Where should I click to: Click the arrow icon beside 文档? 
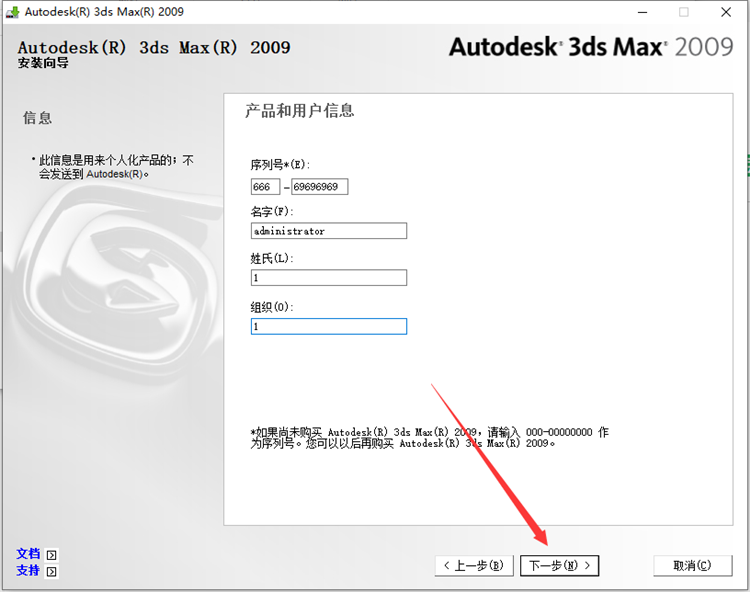[51, 555]
